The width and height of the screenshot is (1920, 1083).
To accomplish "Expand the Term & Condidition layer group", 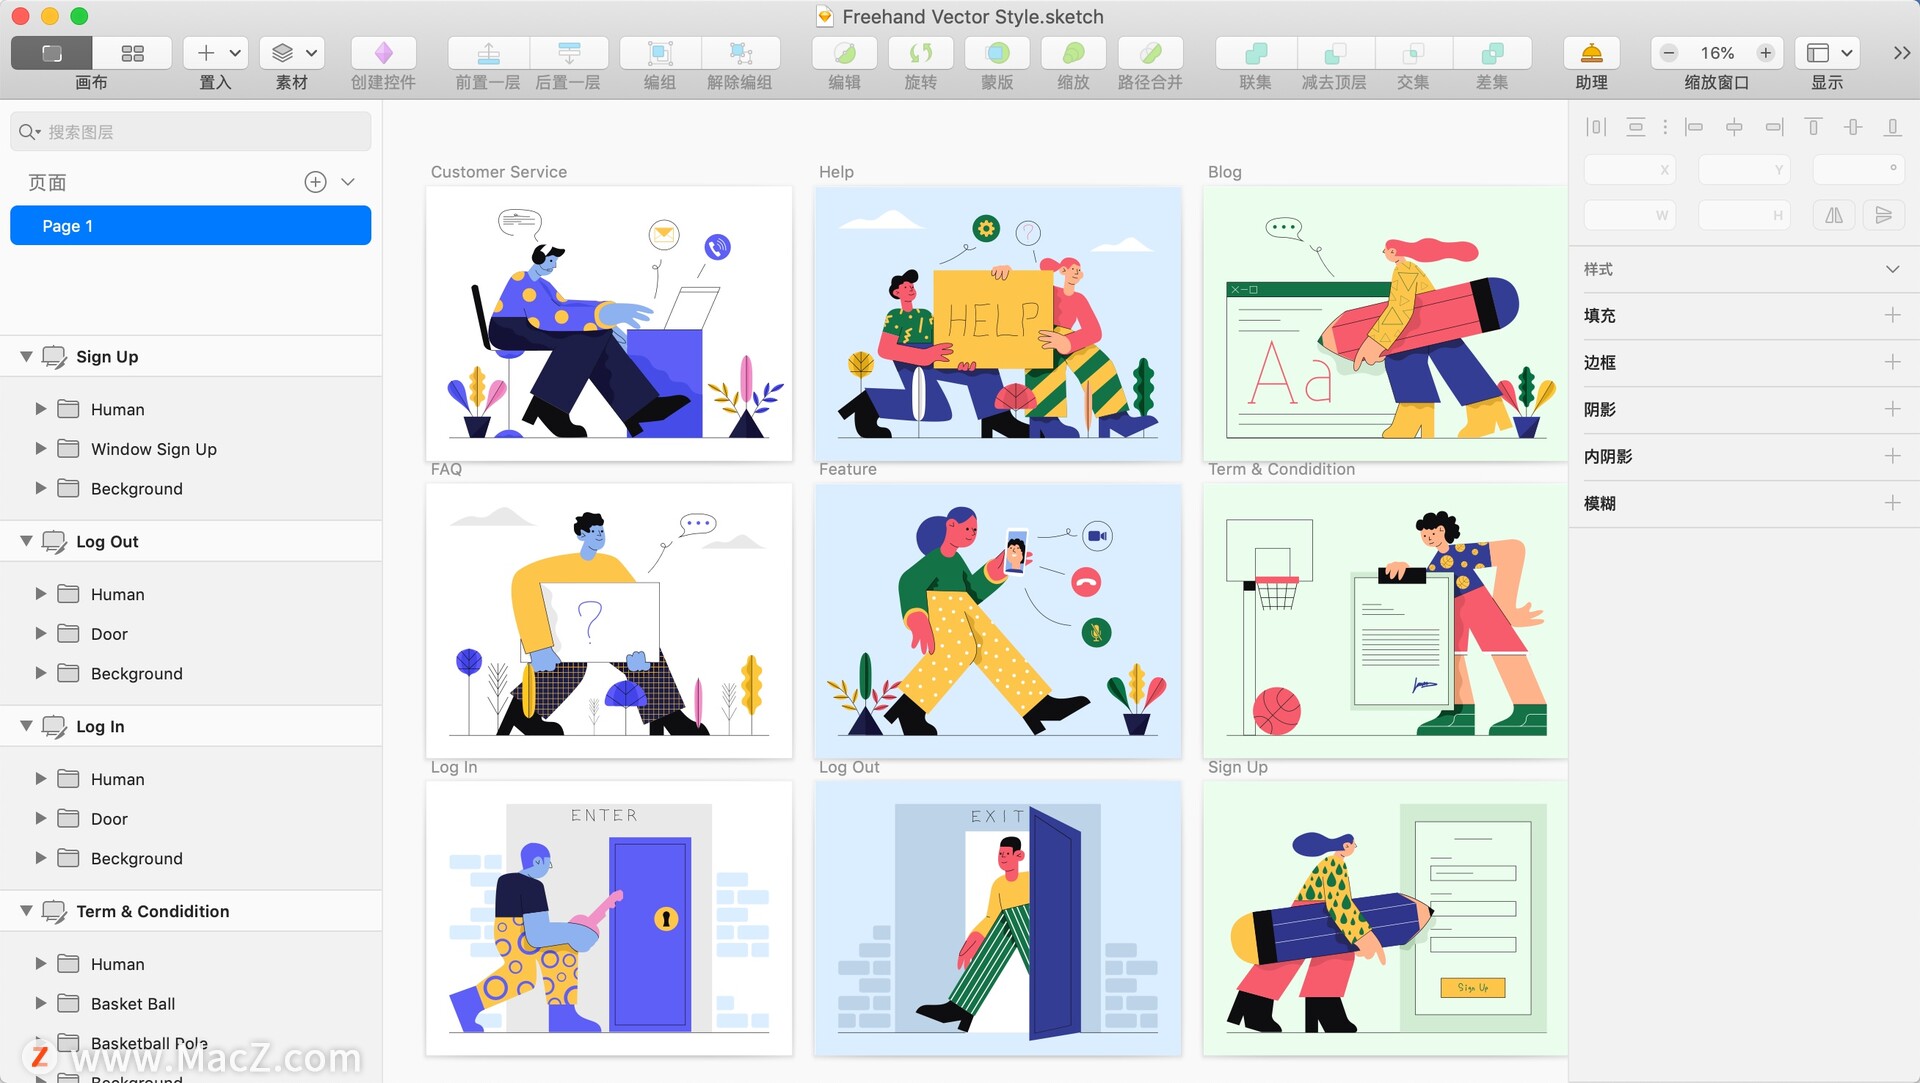I will pos(25,910).
